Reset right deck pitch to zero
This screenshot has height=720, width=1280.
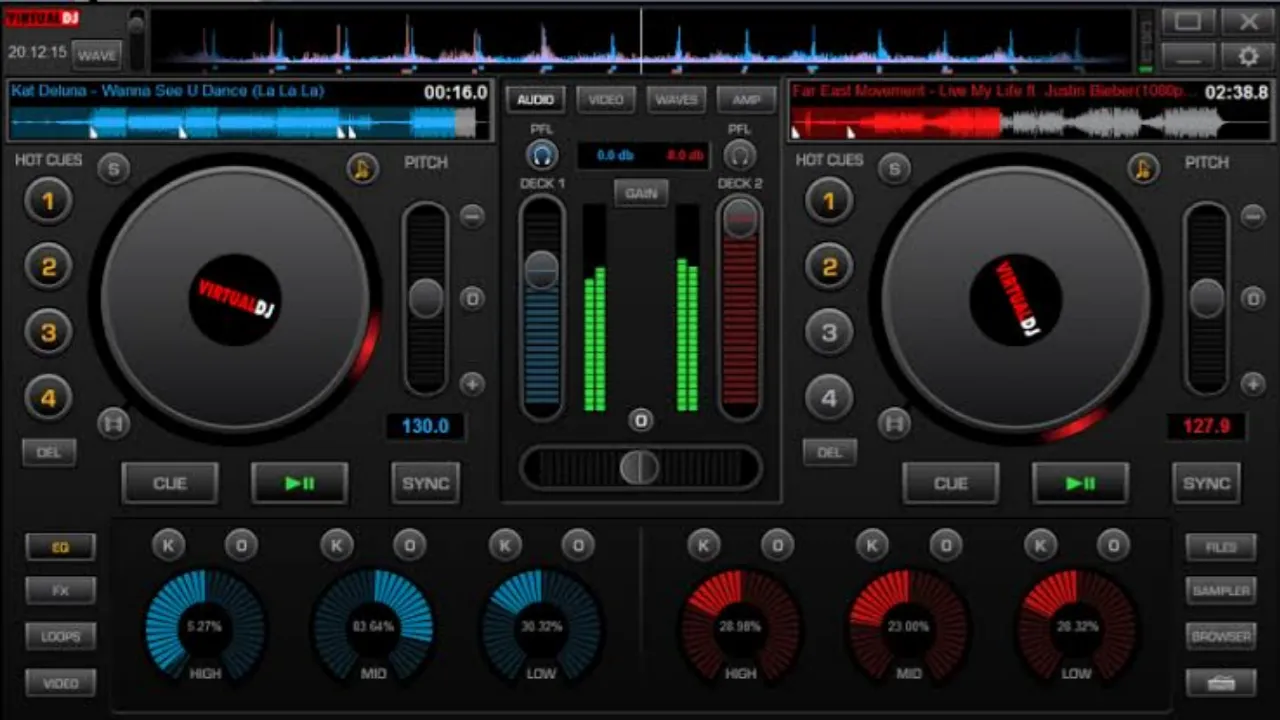pyautogui.click(x=1253, y=298)
